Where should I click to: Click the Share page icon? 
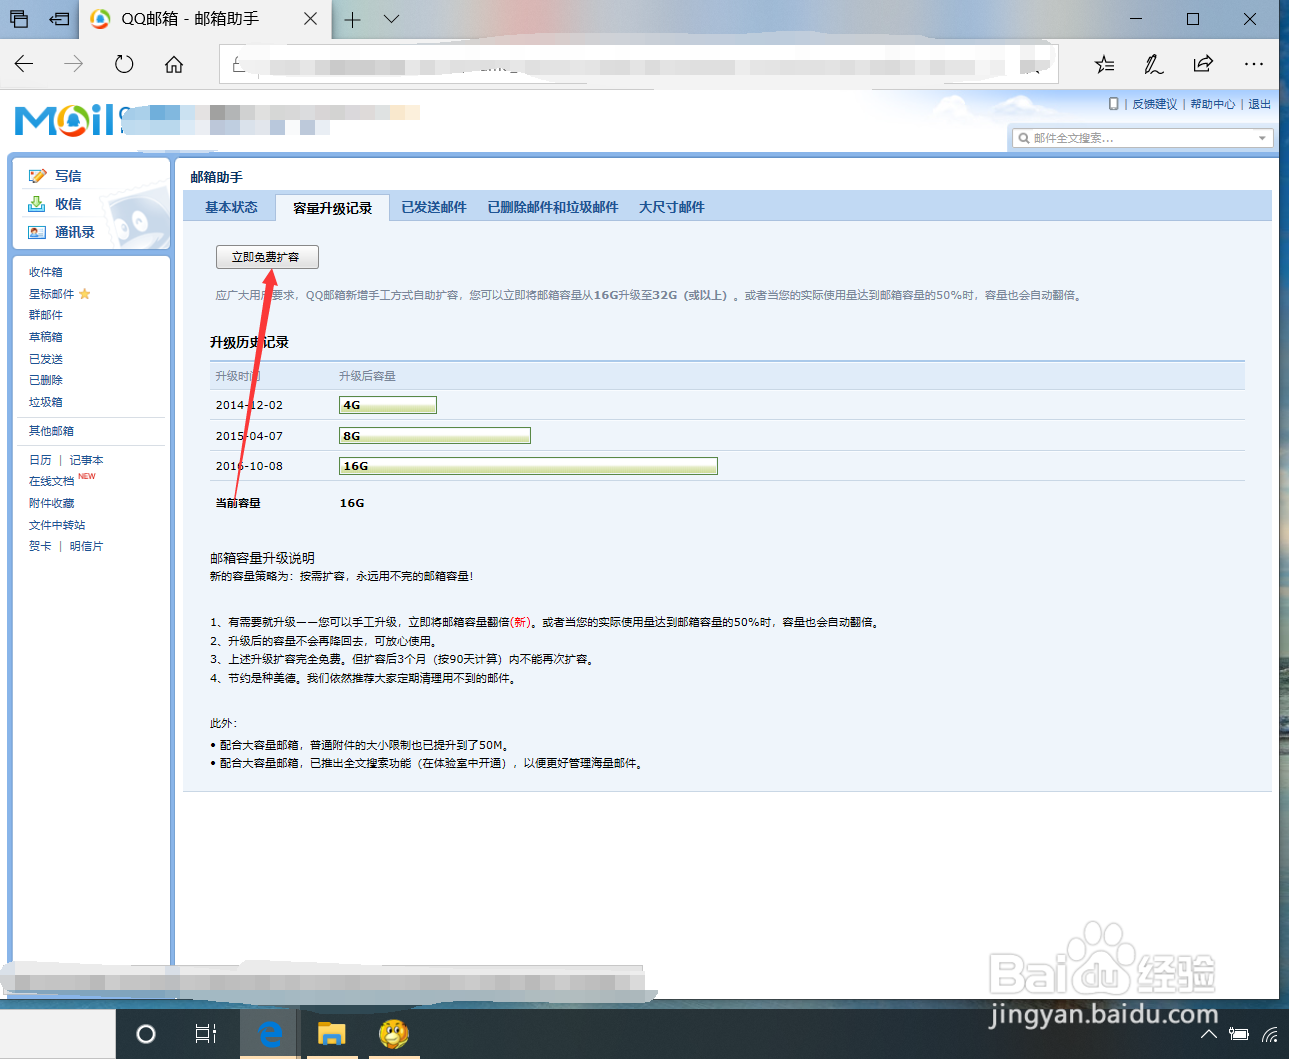click(1203, 64)
